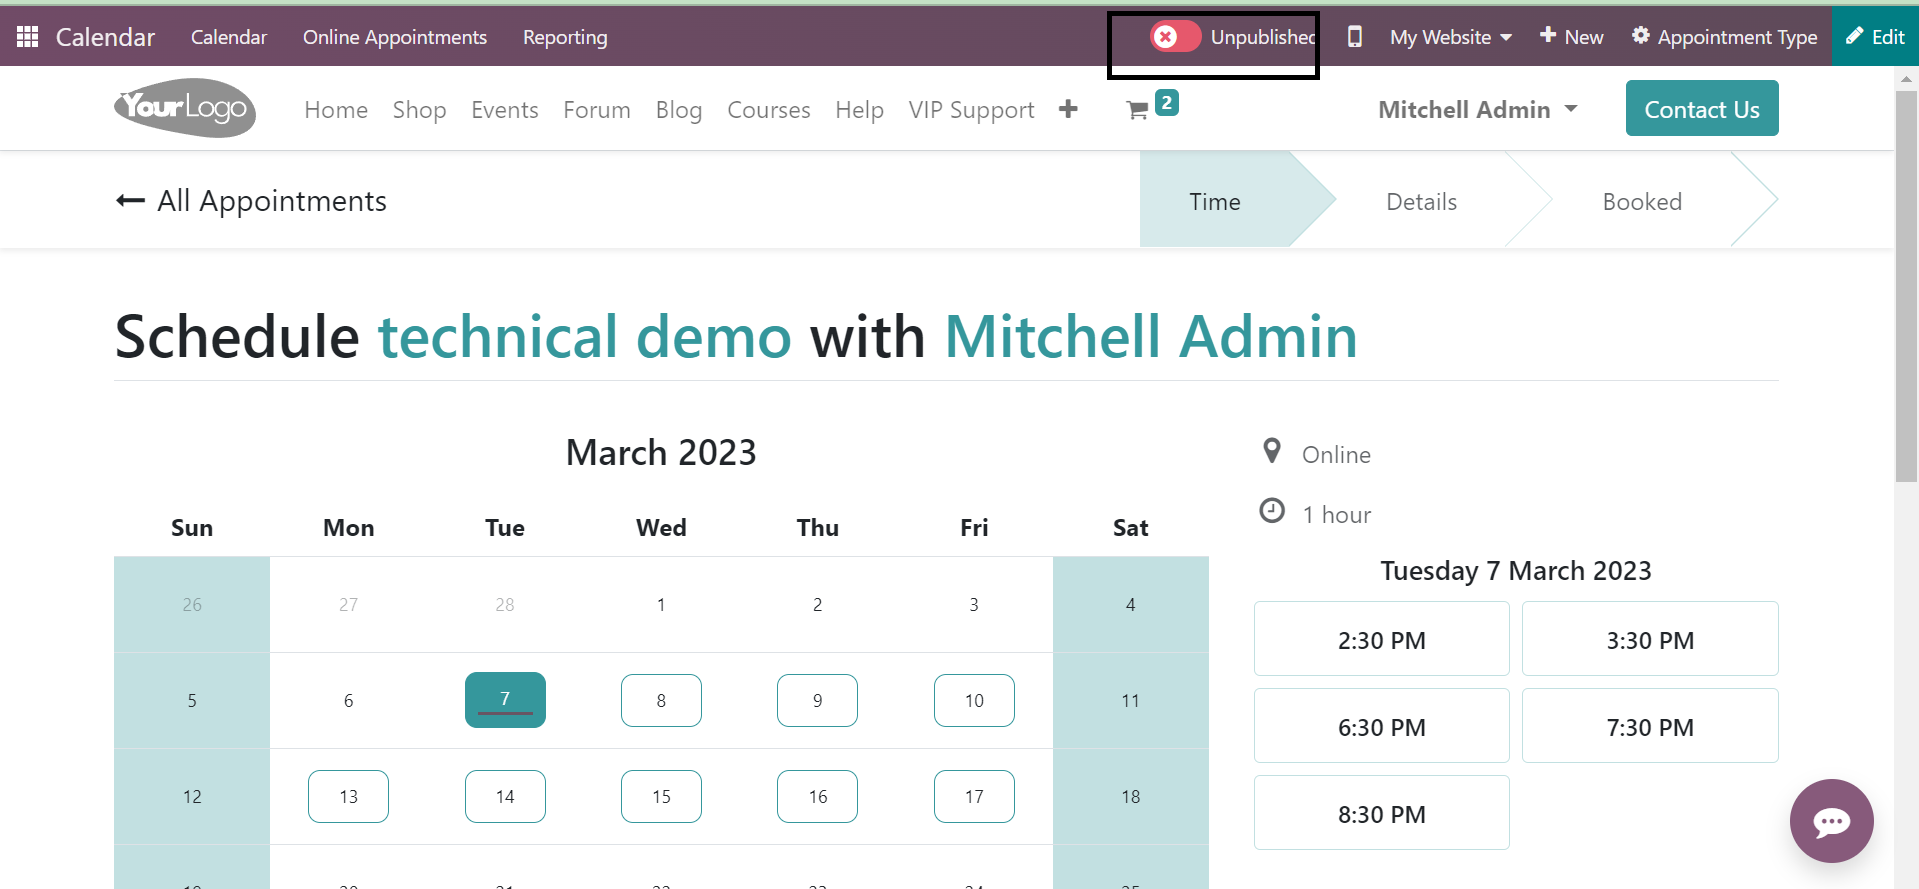Open the New content menu
Screen dimensions: 1919x889
pyautogui.click(x=1571, y=37)
